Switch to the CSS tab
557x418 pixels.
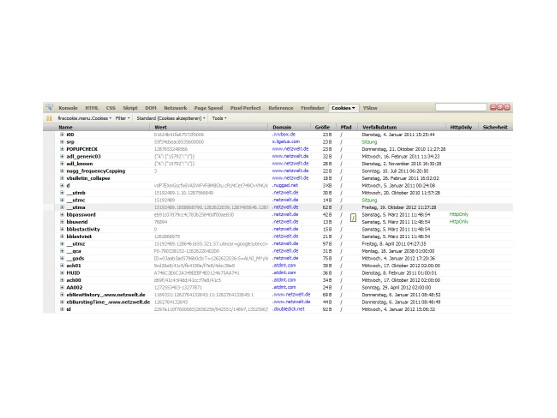[110, 108]
